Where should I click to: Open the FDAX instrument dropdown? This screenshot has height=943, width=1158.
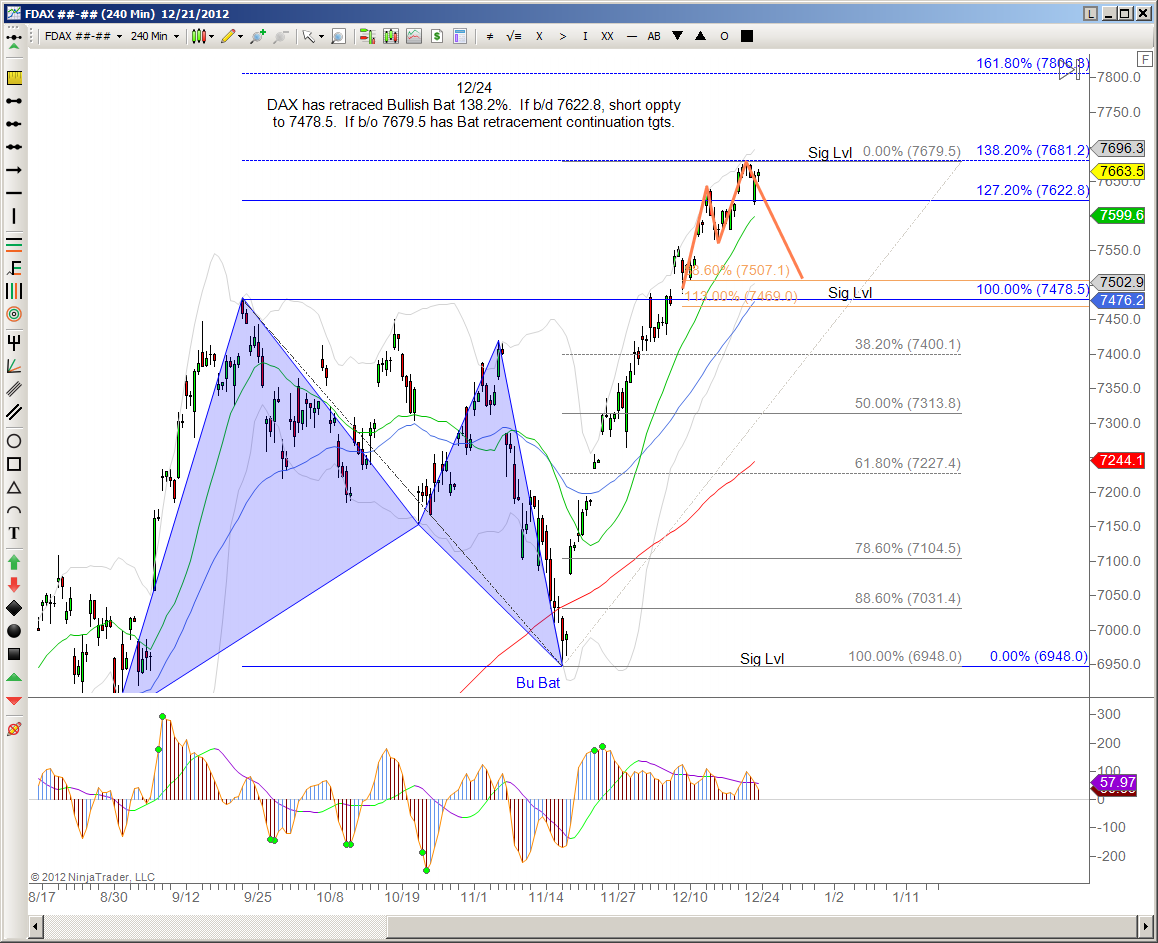tap(82, 36)
